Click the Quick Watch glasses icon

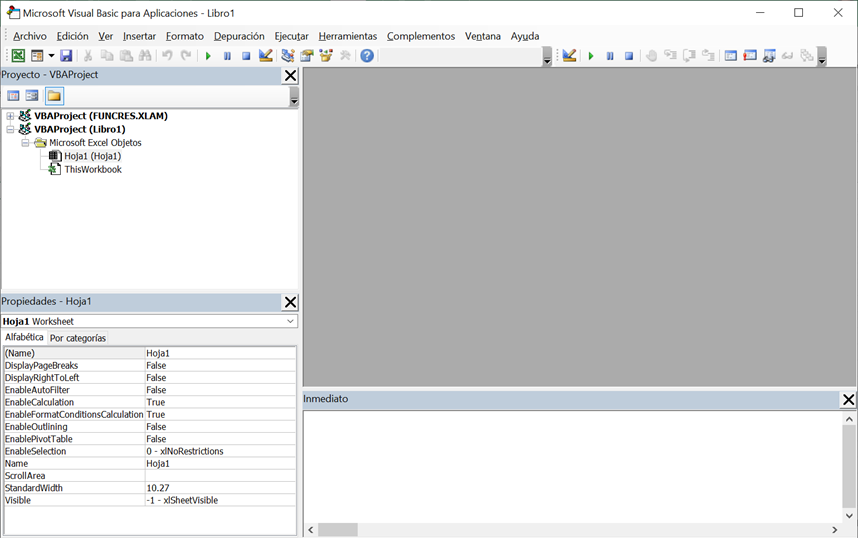788,55
